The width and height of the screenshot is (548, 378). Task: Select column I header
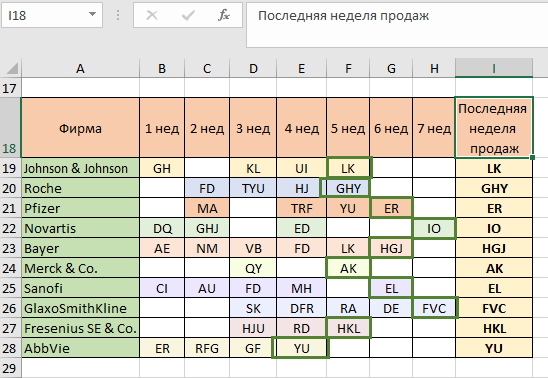pyautogui.click(x=494, y=68)
